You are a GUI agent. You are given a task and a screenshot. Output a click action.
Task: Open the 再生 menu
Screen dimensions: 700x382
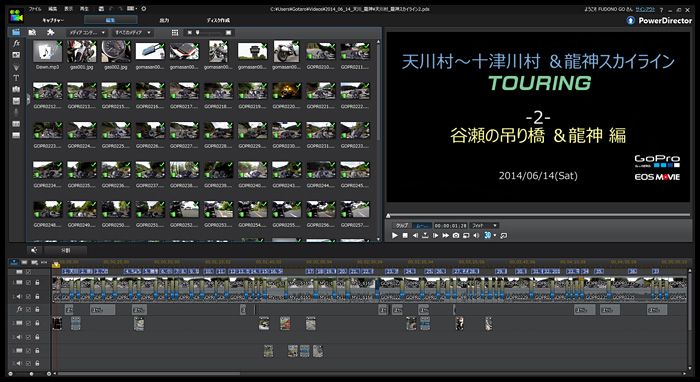[84, 9]
